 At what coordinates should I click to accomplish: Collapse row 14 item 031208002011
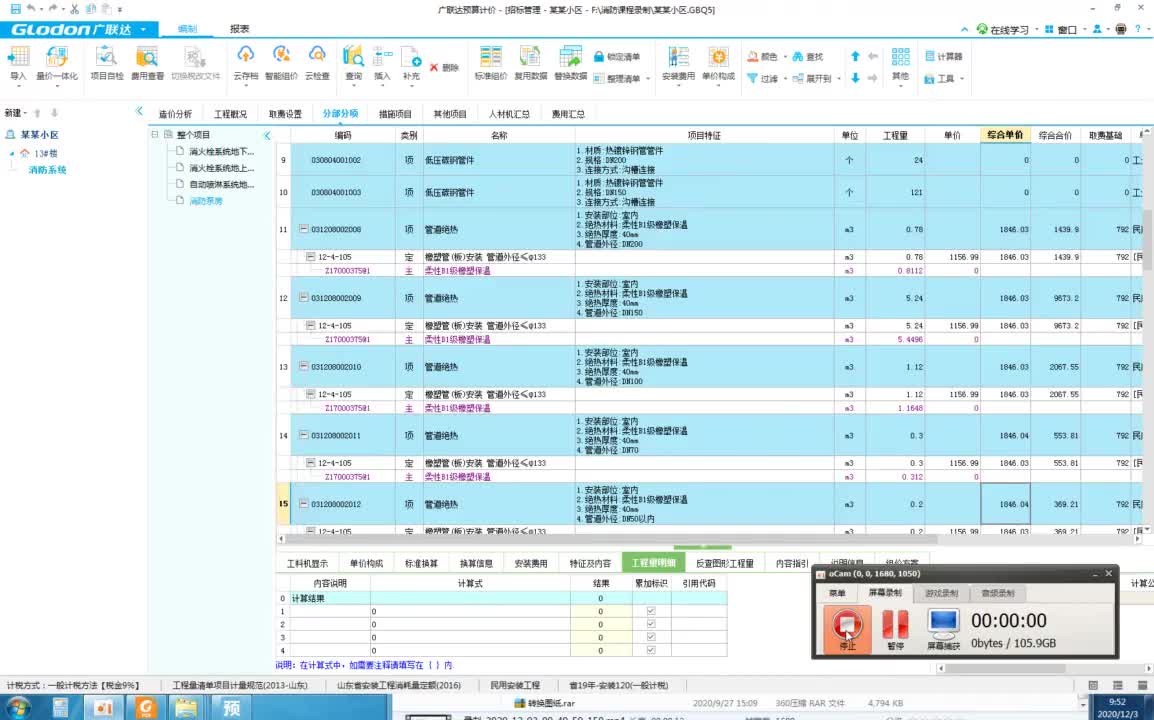click(x=303, y=435)
